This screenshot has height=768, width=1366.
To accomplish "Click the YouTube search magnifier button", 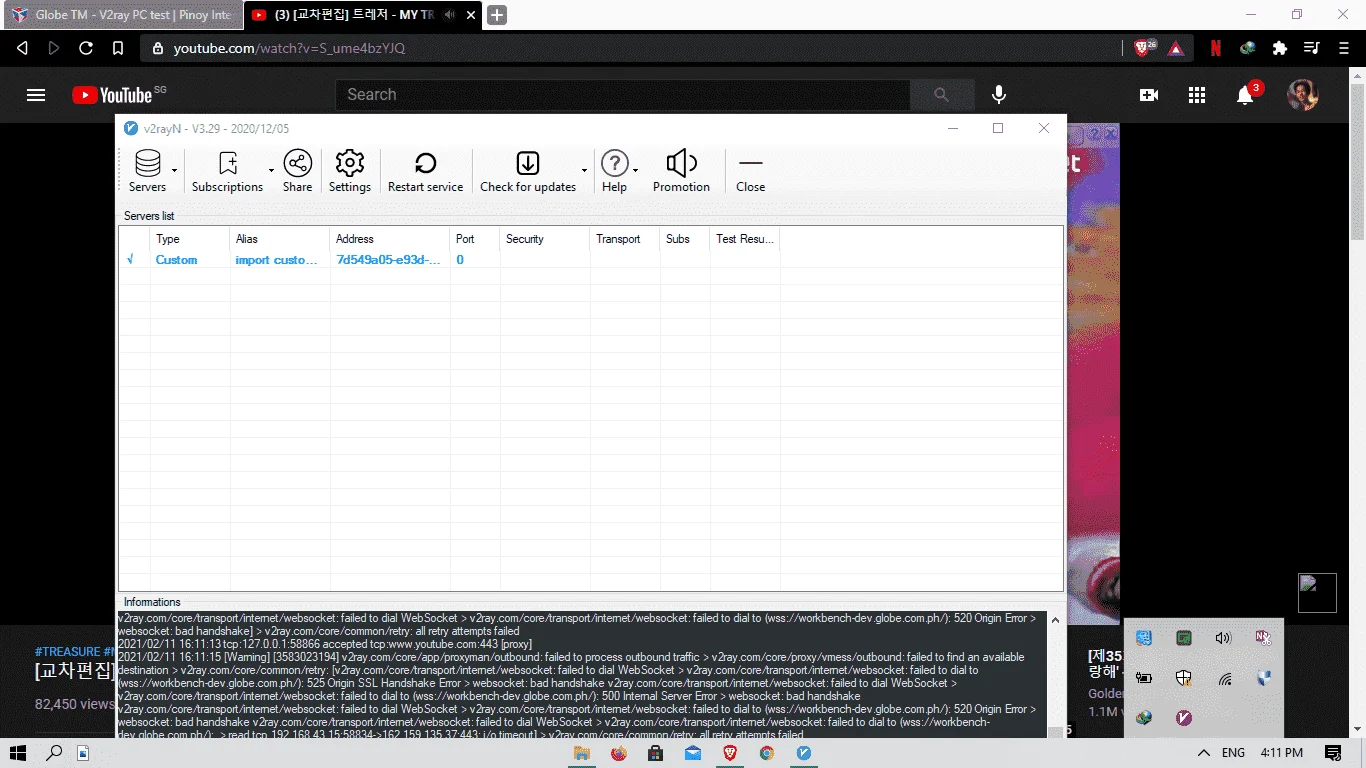I will click(942, 95).
